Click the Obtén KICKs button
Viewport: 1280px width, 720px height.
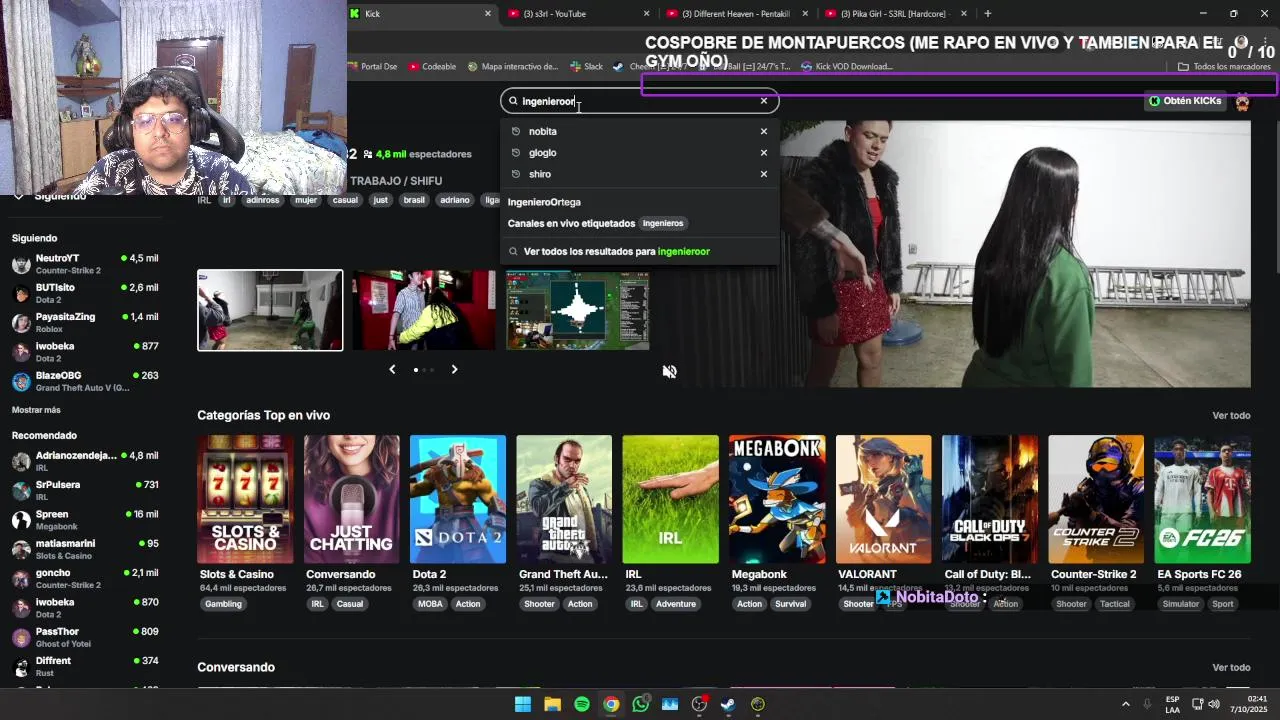point(1186,101)
